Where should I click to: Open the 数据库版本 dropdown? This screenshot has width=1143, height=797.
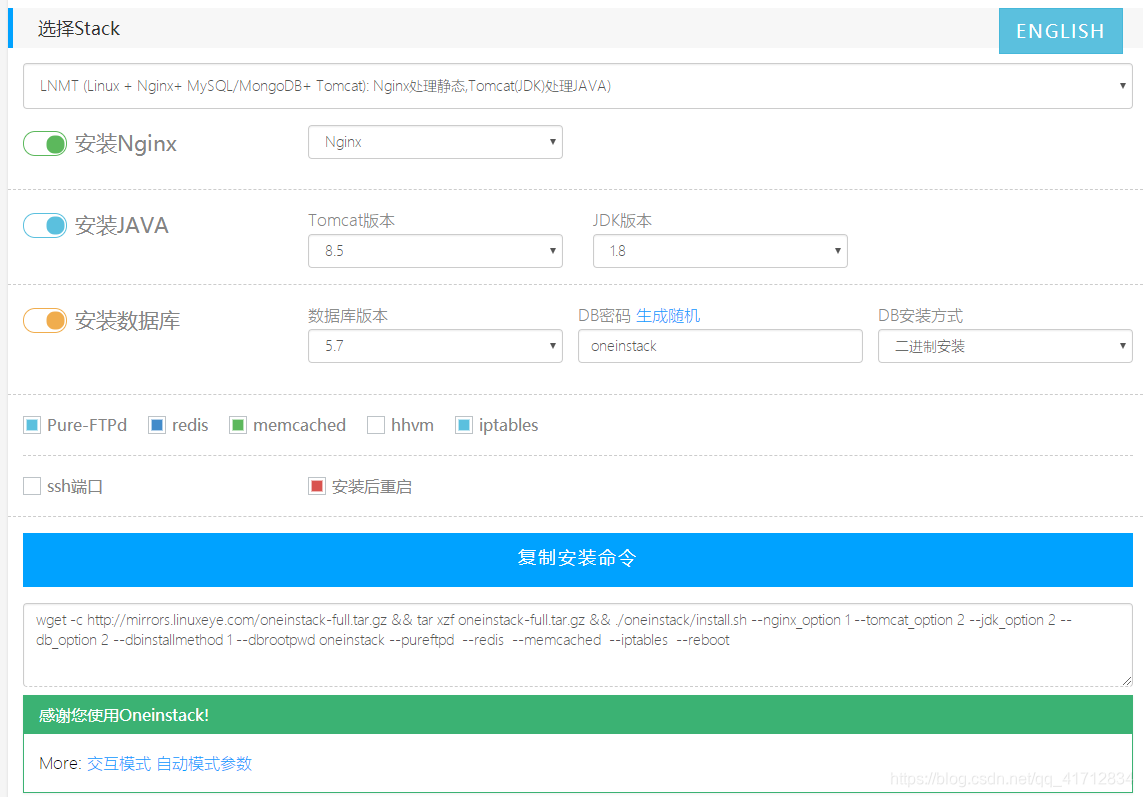[435, 346]
